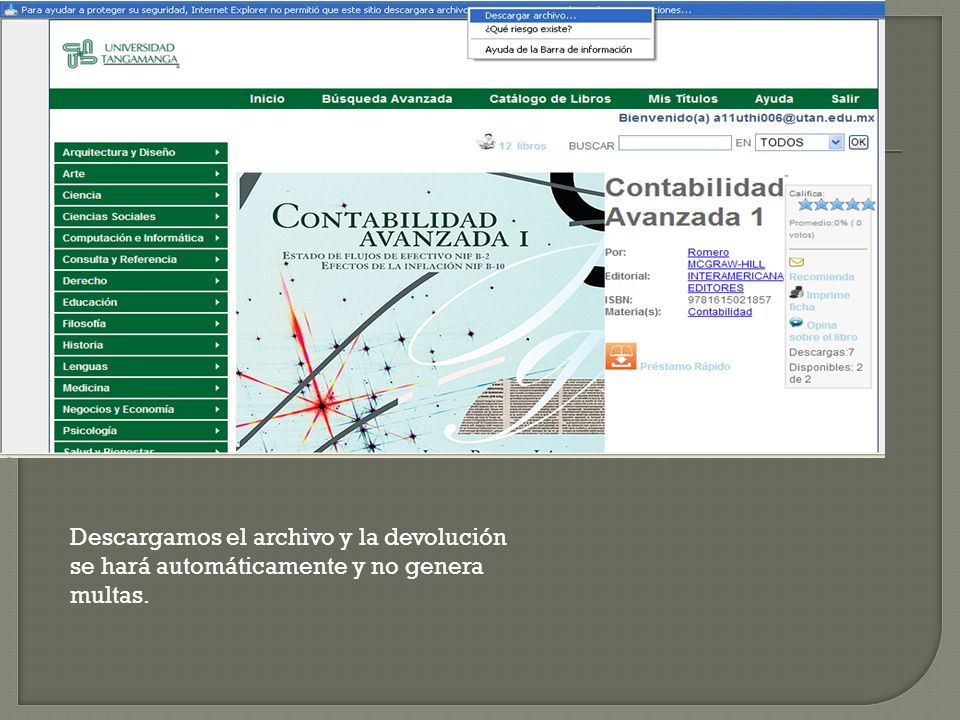The height and width of the screenshot is (720, 960).
Task: Click the Préstamo Rápido link
Action: pyautogui.click(x=684, y=366)
